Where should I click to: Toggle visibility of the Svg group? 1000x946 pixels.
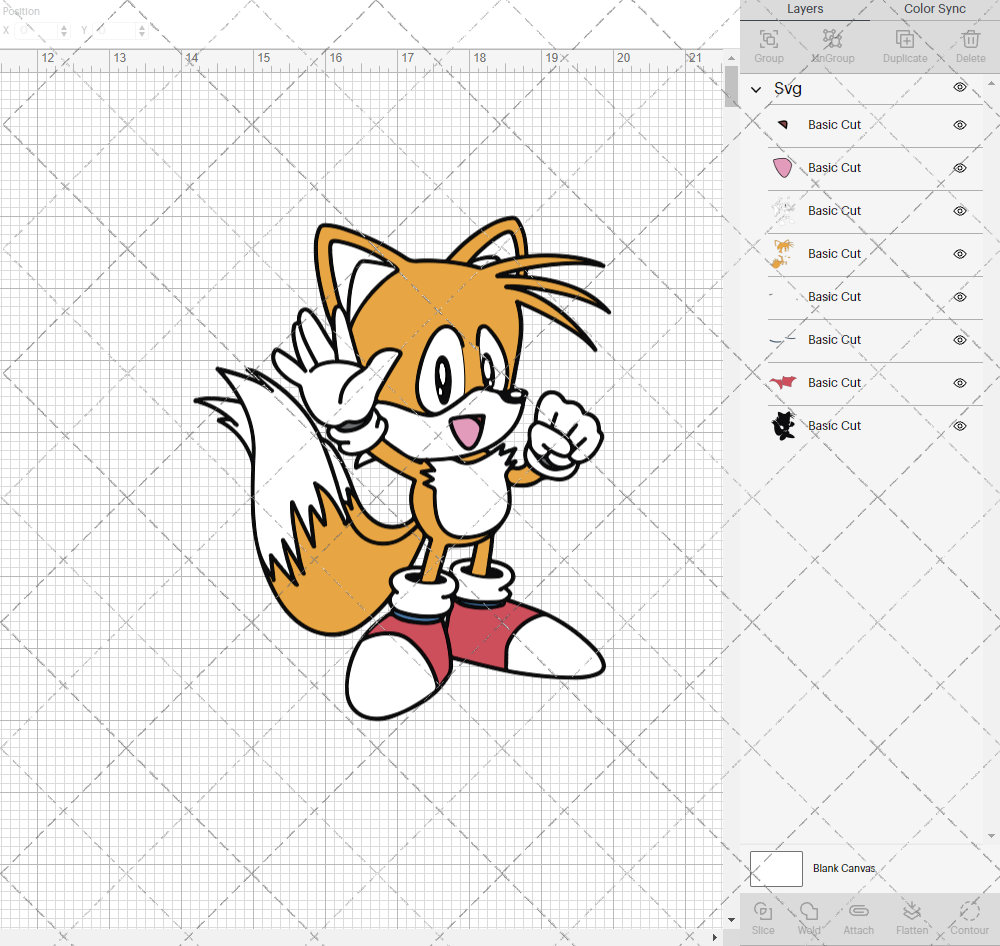(x=959, y=87)
